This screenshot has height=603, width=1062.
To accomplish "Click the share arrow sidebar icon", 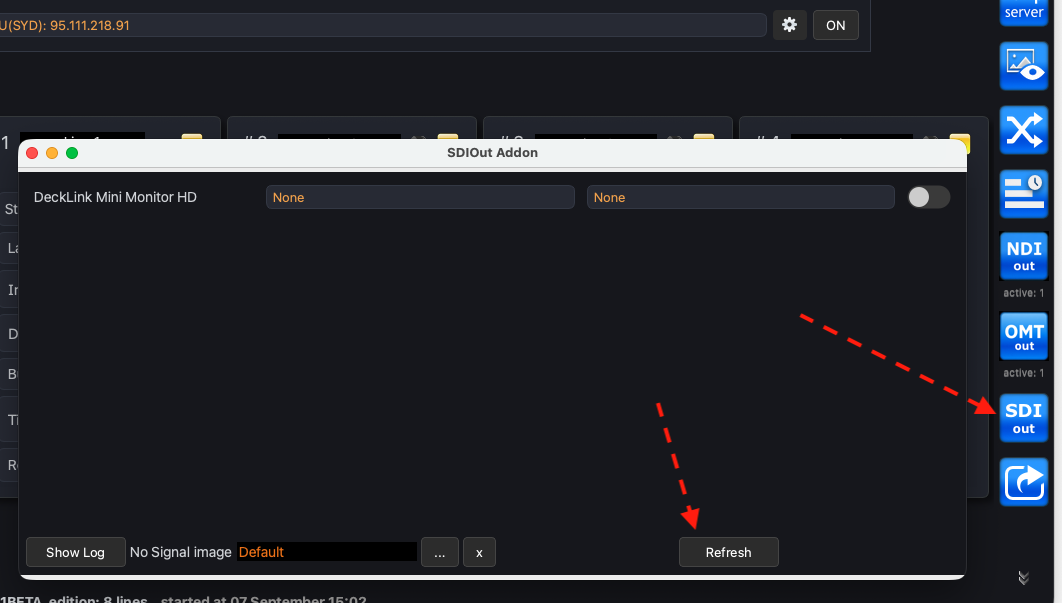I will click(1023, 482).
